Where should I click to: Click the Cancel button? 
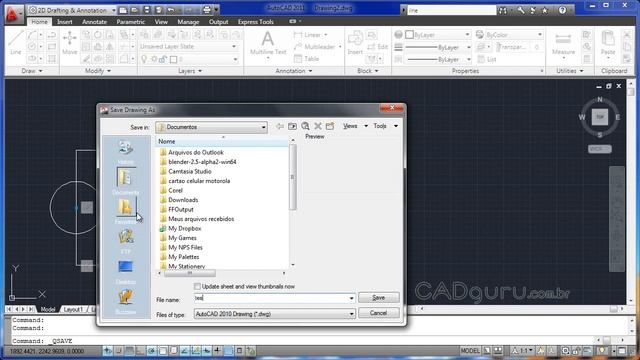click(x=378, y=313)
